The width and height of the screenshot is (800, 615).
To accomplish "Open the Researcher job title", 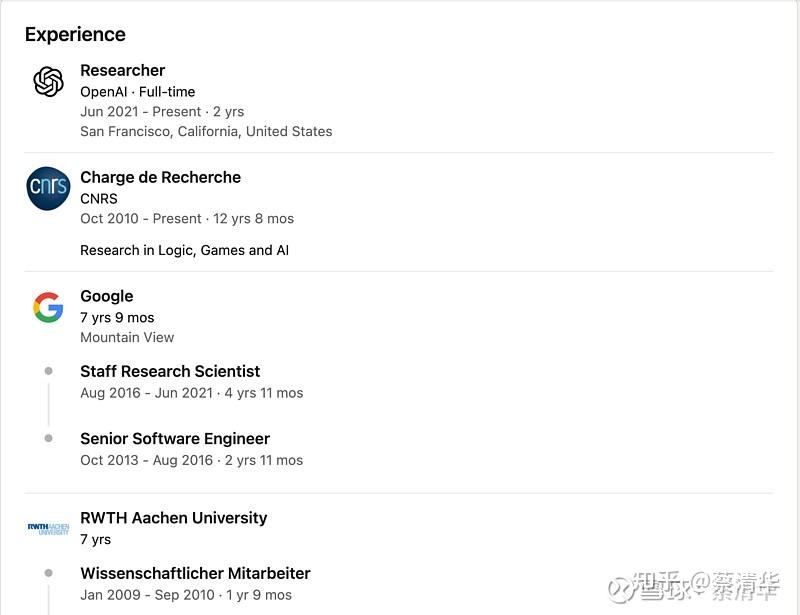I will click(x=122, y=70).
